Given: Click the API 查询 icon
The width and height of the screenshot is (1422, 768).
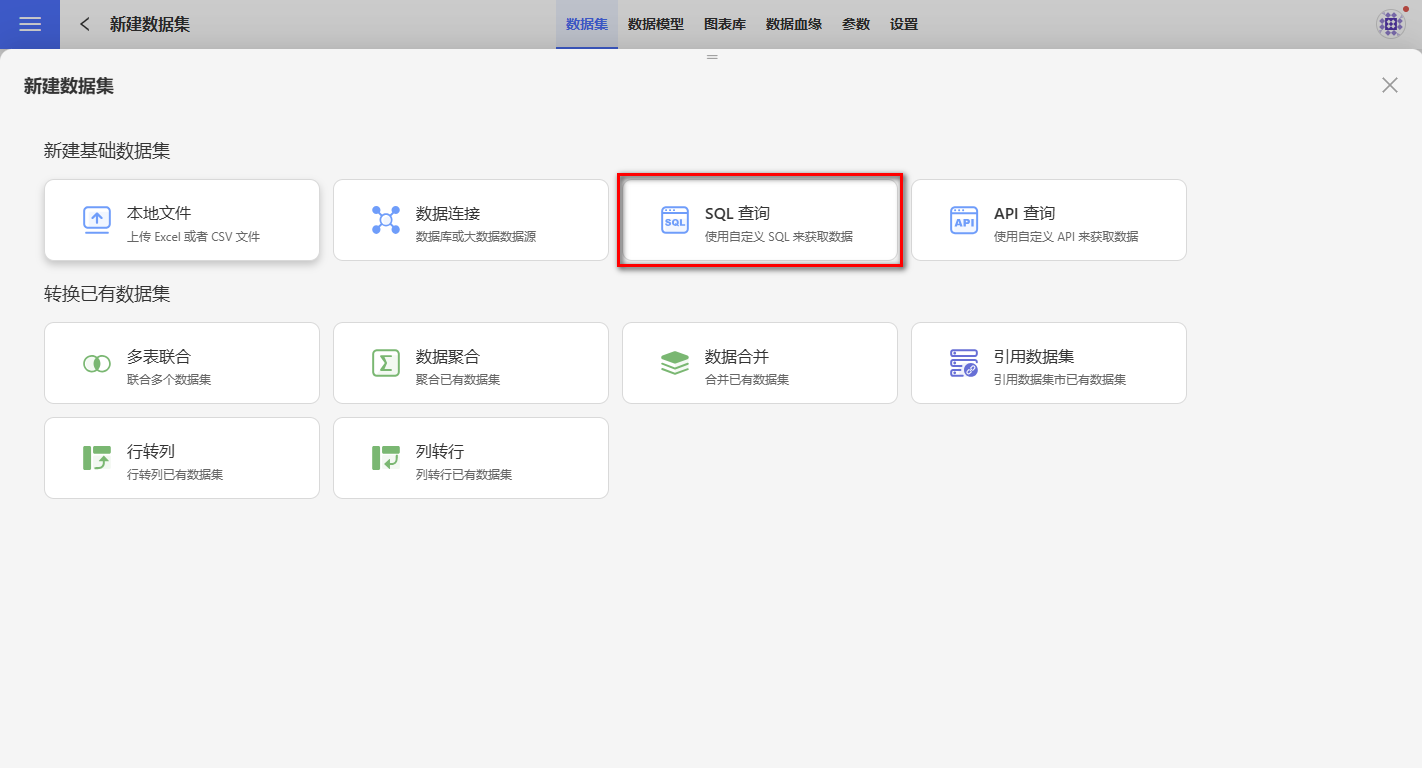Looking at the screenshot, I should point(964,220).
